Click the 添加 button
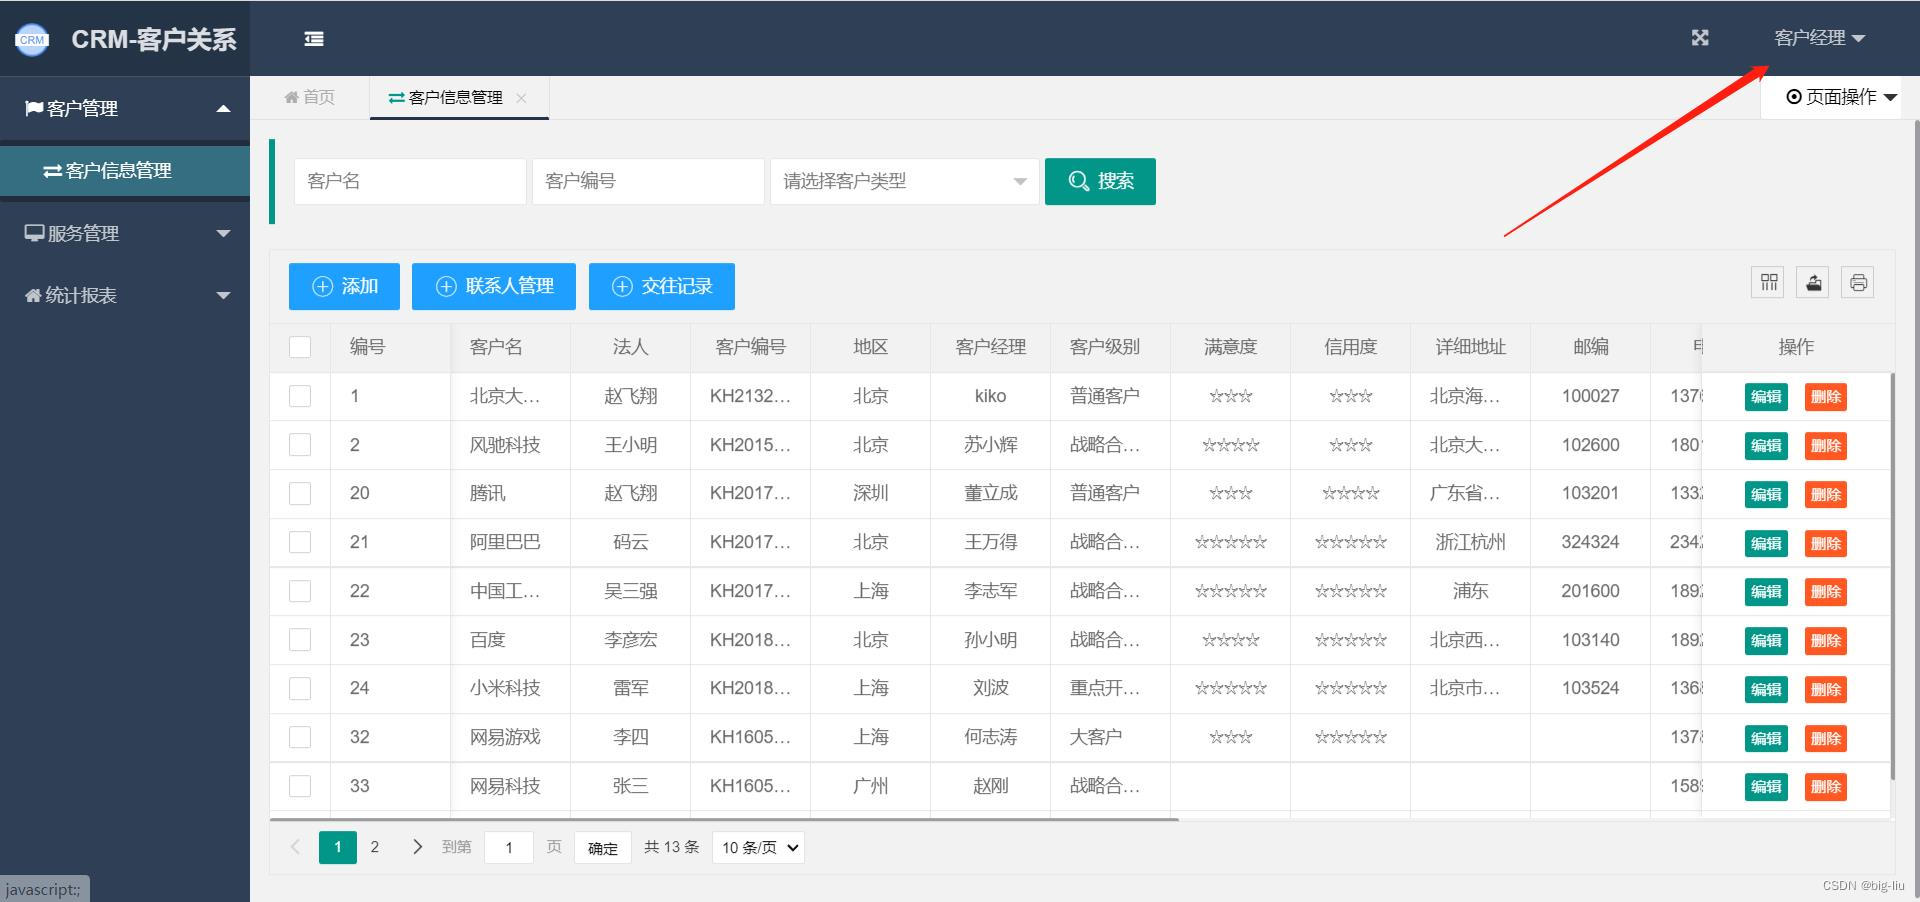 pyautogui.click(x=344, y=286)
